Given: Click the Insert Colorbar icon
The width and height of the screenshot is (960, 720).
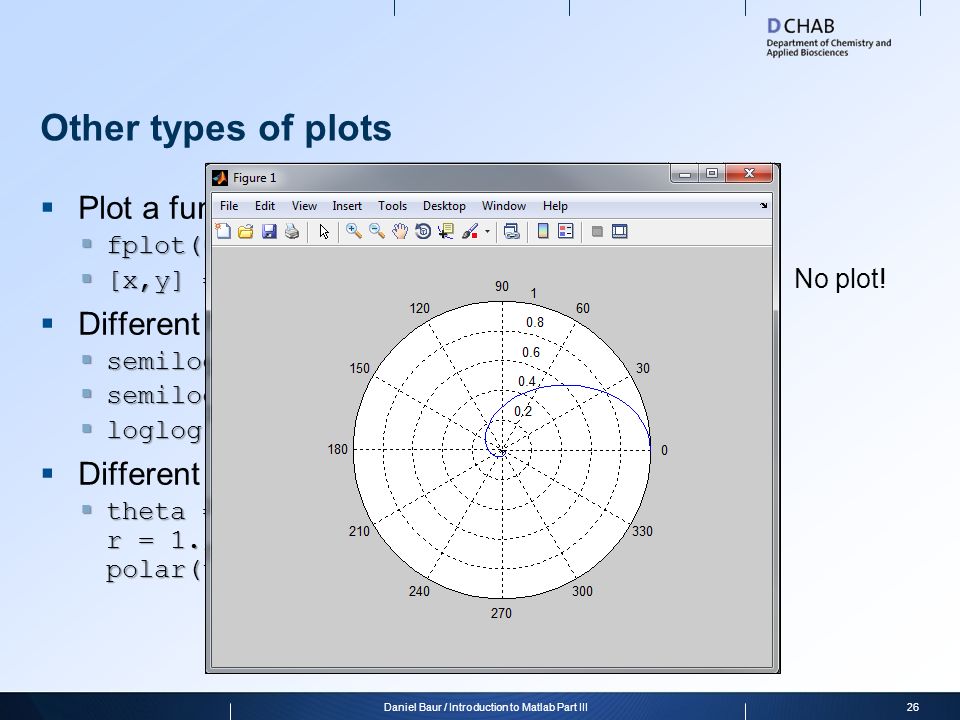Looking at the screenshot, I should 542,231.
